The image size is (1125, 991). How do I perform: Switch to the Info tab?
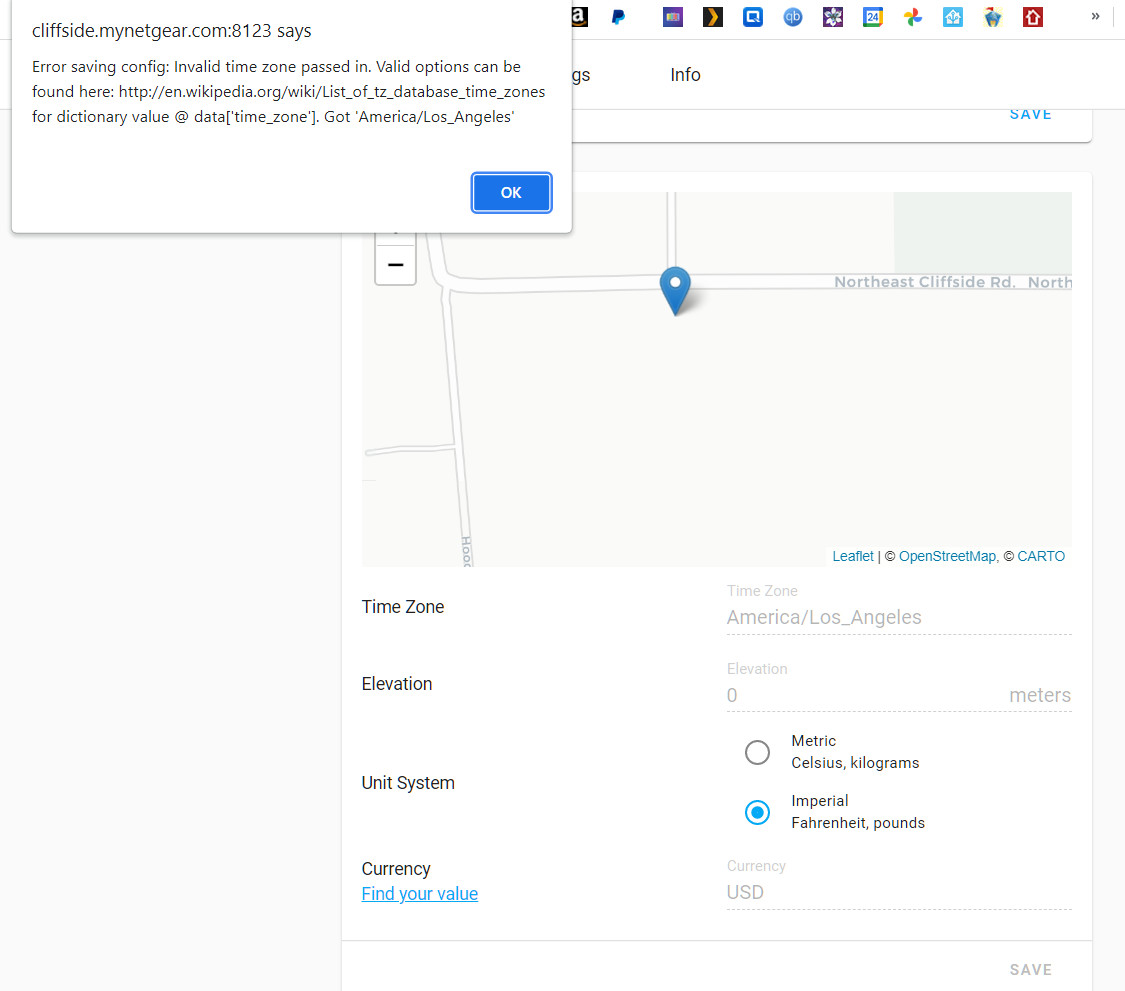(x=685, y=74)
